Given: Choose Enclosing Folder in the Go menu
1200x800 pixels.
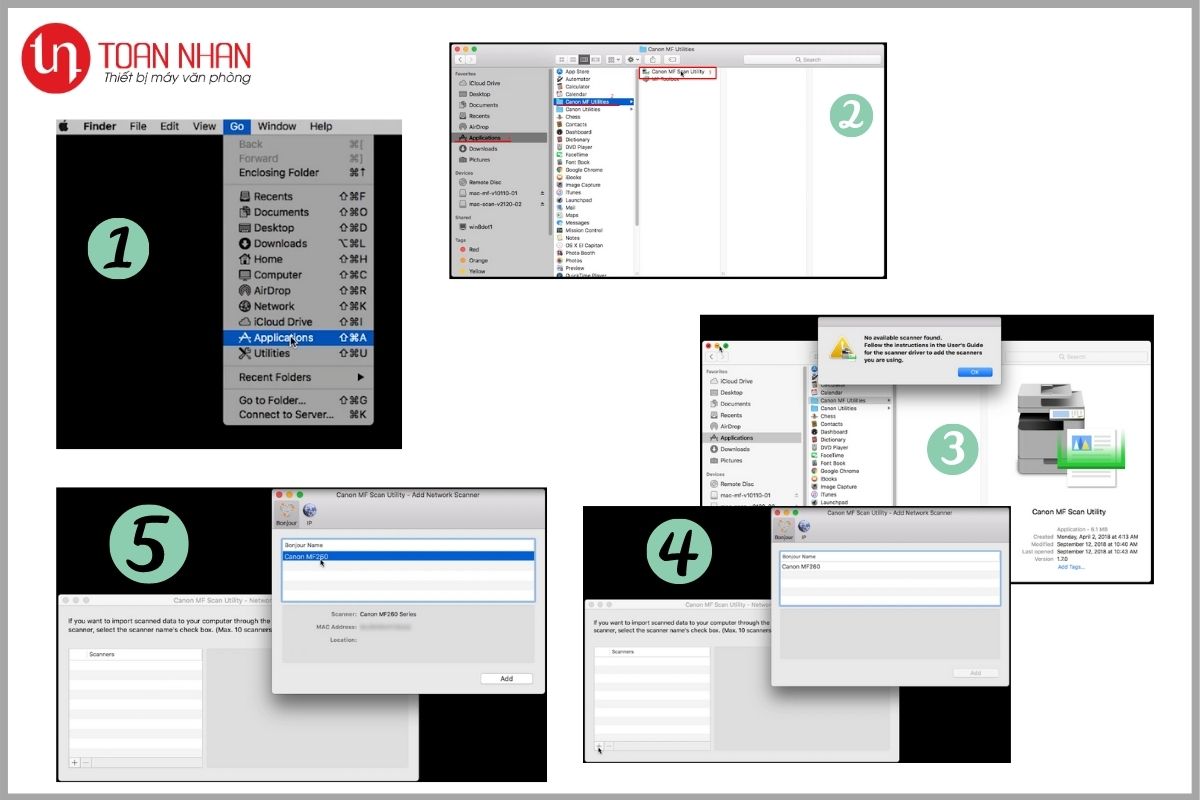Looking at the screenshot, I should (298, 172).
